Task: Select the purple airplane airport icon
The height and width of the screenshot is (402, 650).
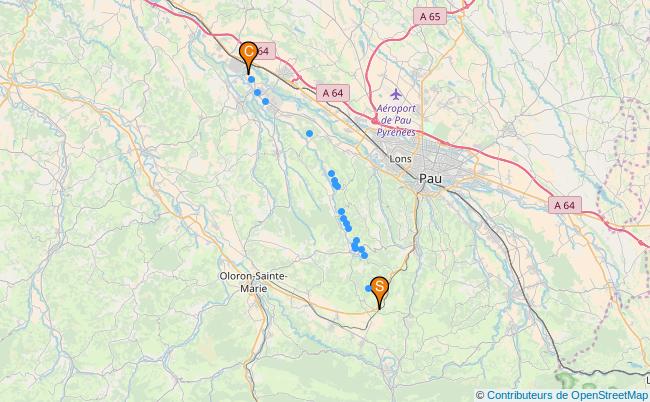Action: (x=396, y=94)
